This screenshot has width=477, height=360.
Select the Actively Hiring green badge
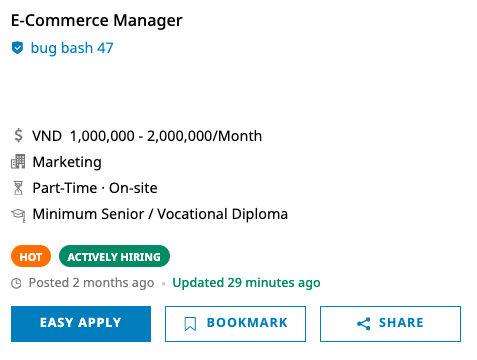(114, 256)
